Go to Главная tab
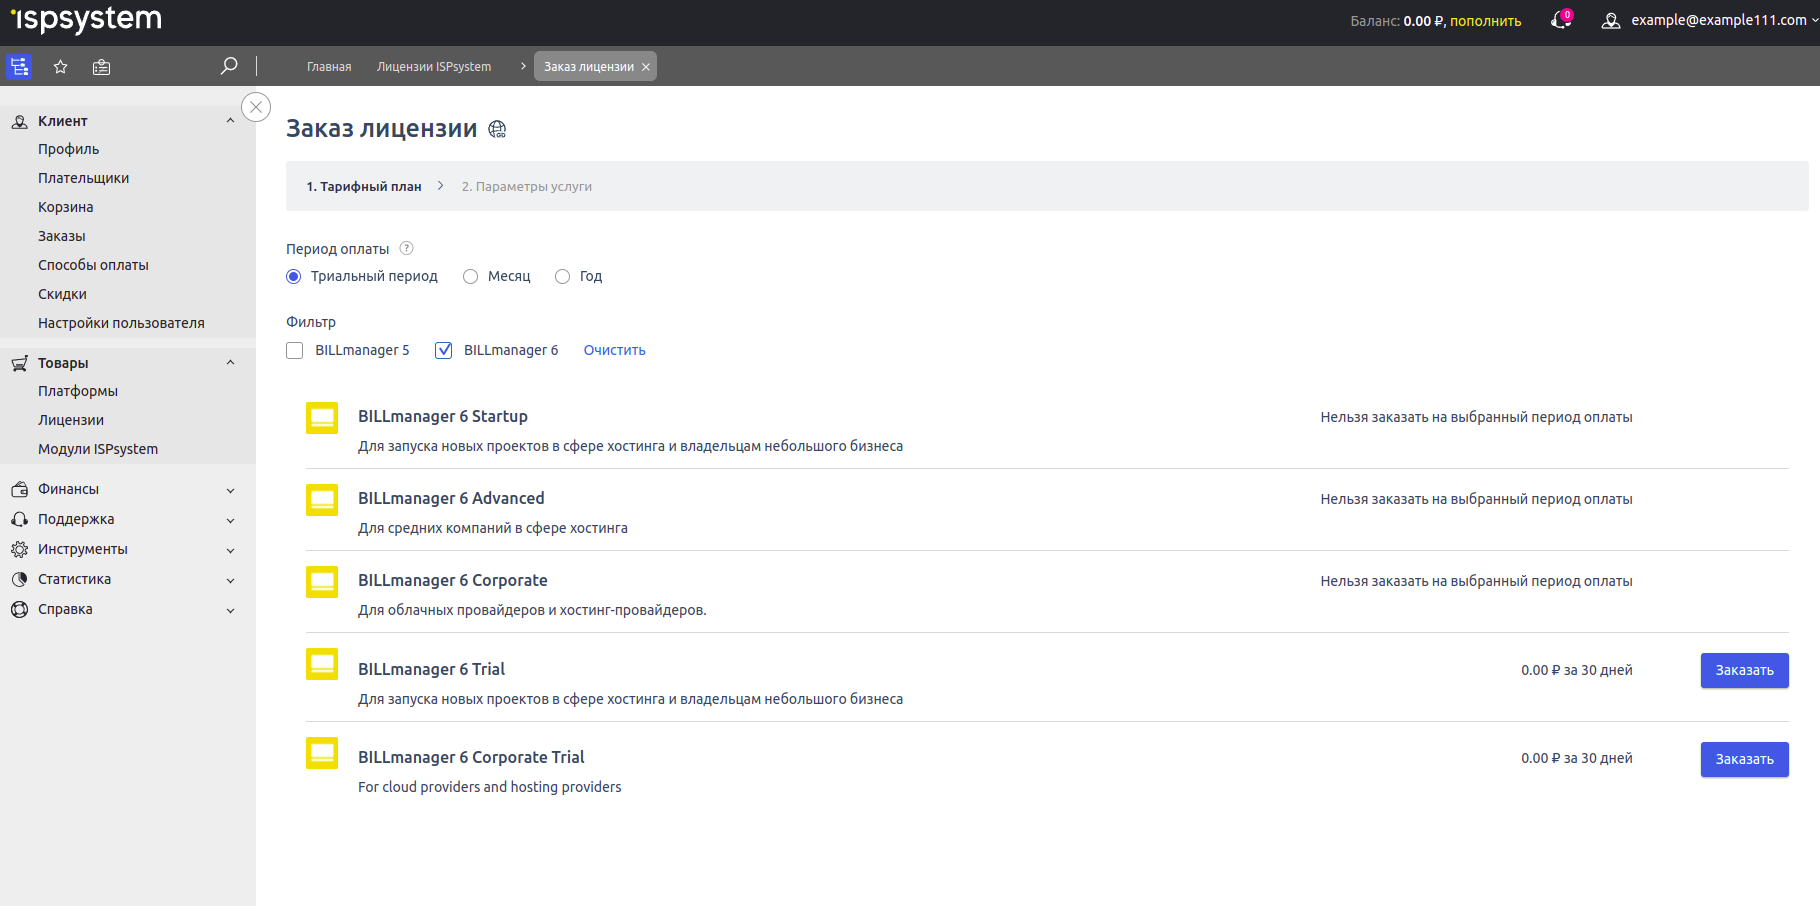 [x=329, y=67]
